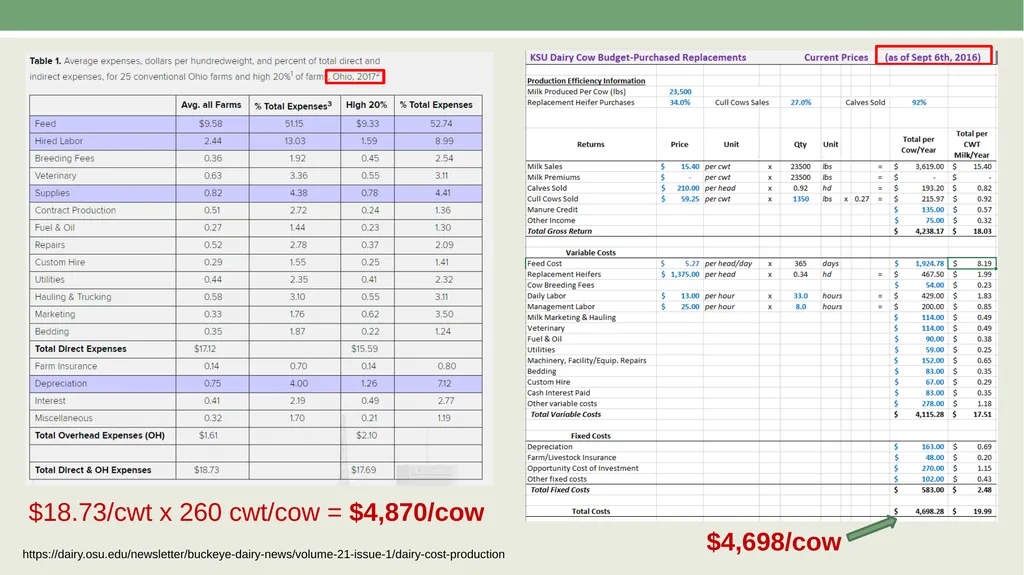The height and width of the screenshot is (575, 1024).
Task: Select the Miscellaneous row label
Action: [x=63, y=418]
